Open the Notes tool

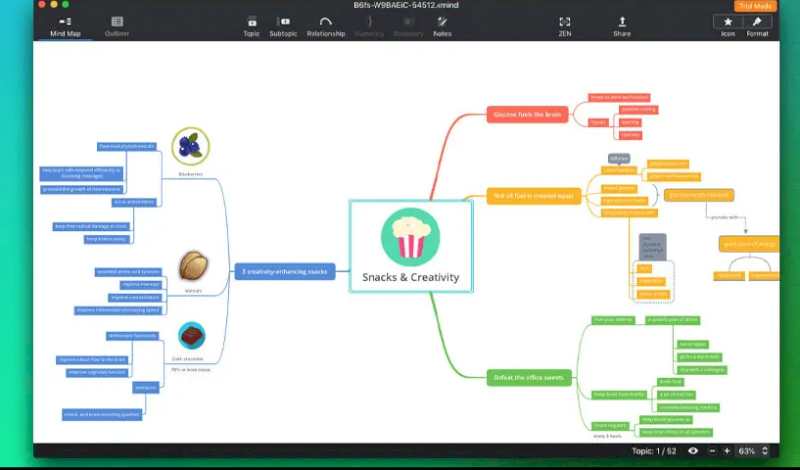(441, 25)
